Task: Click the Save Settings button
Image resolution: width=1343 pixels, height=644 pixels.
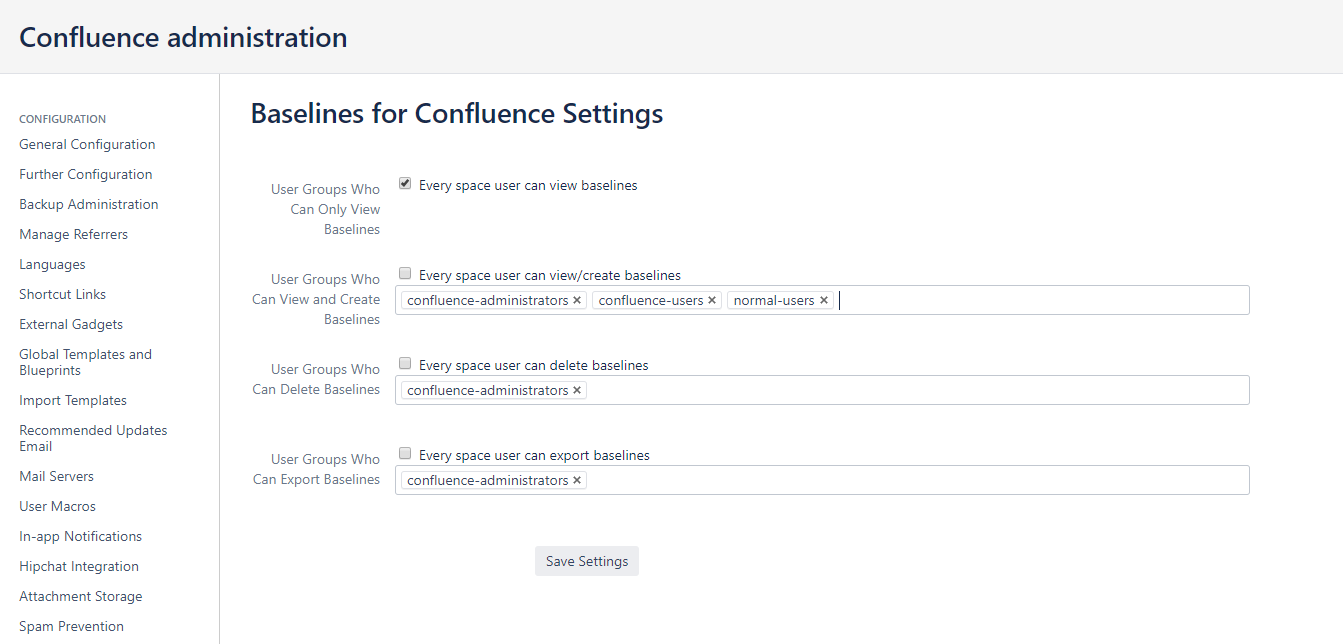Action: tap(586, 561)
